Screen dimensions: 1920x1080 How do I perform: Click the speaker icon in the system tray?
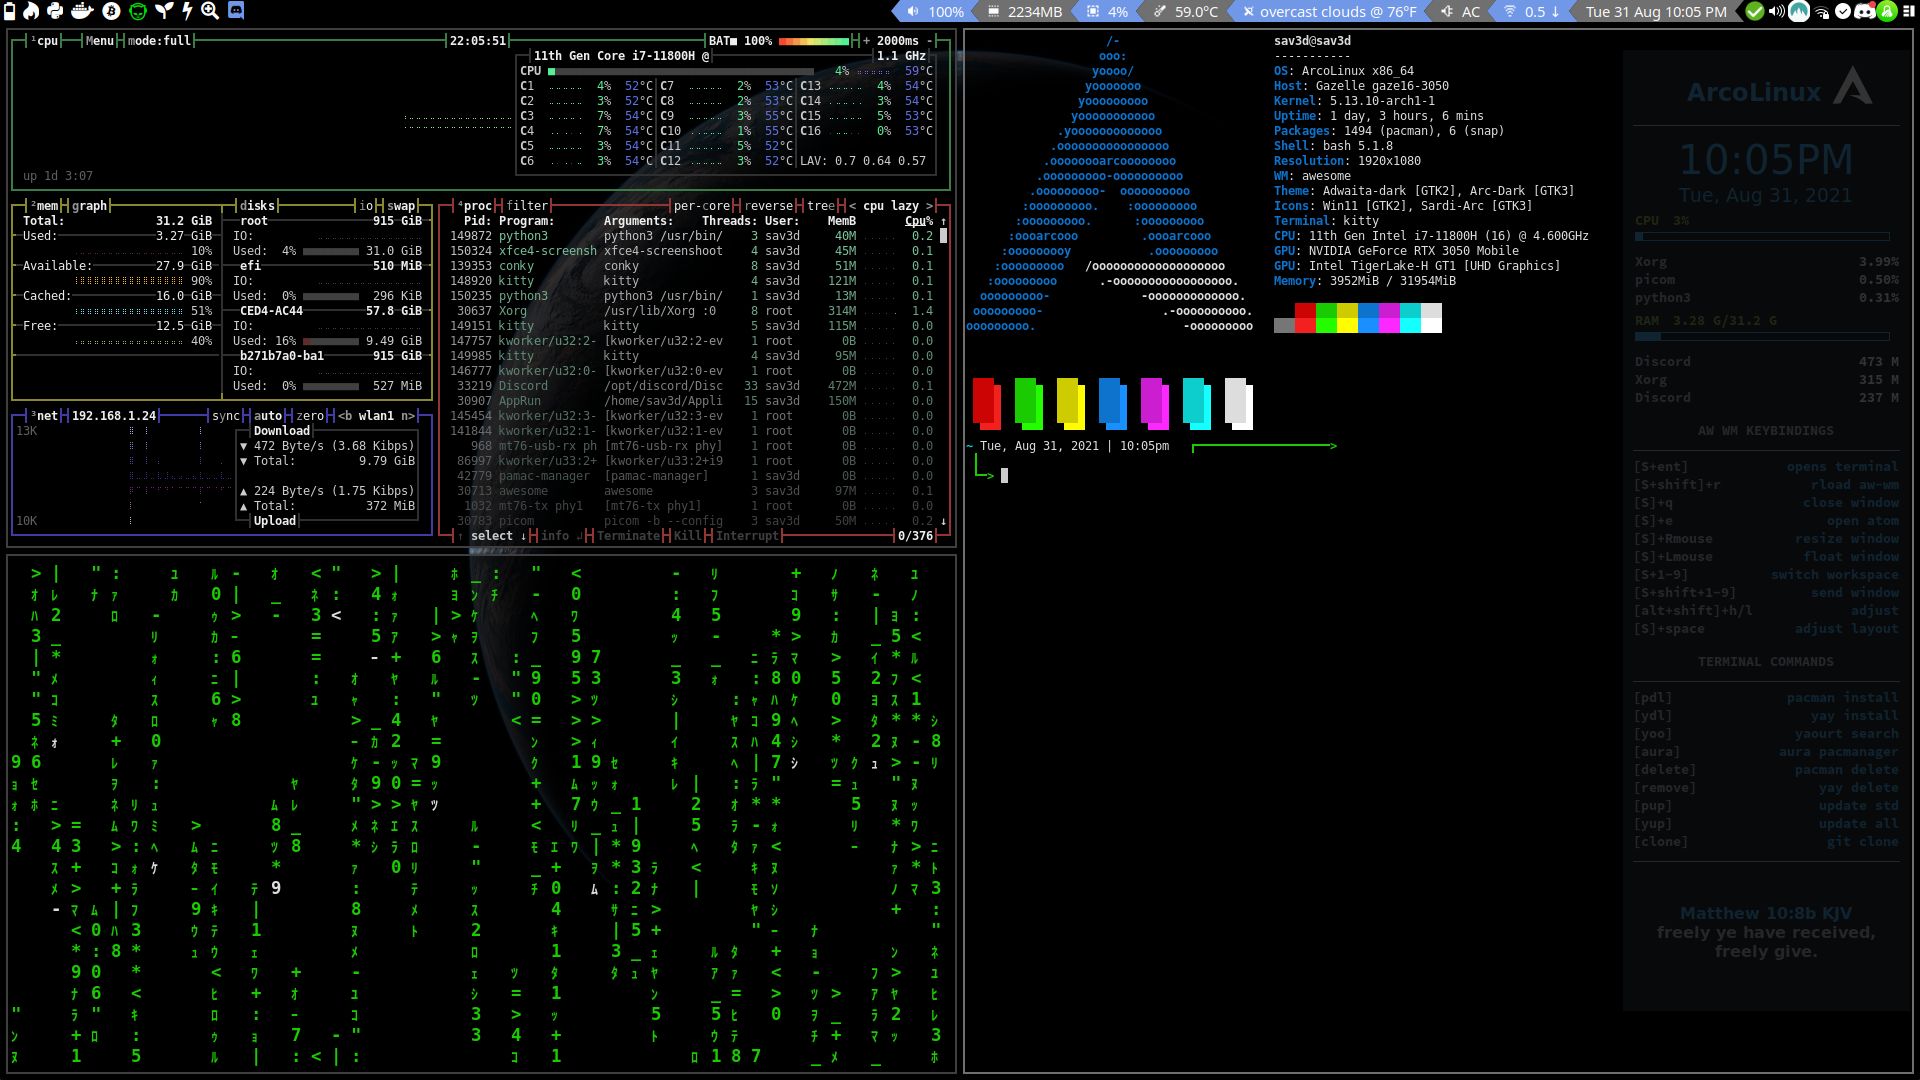click(x=1776, y=12)
